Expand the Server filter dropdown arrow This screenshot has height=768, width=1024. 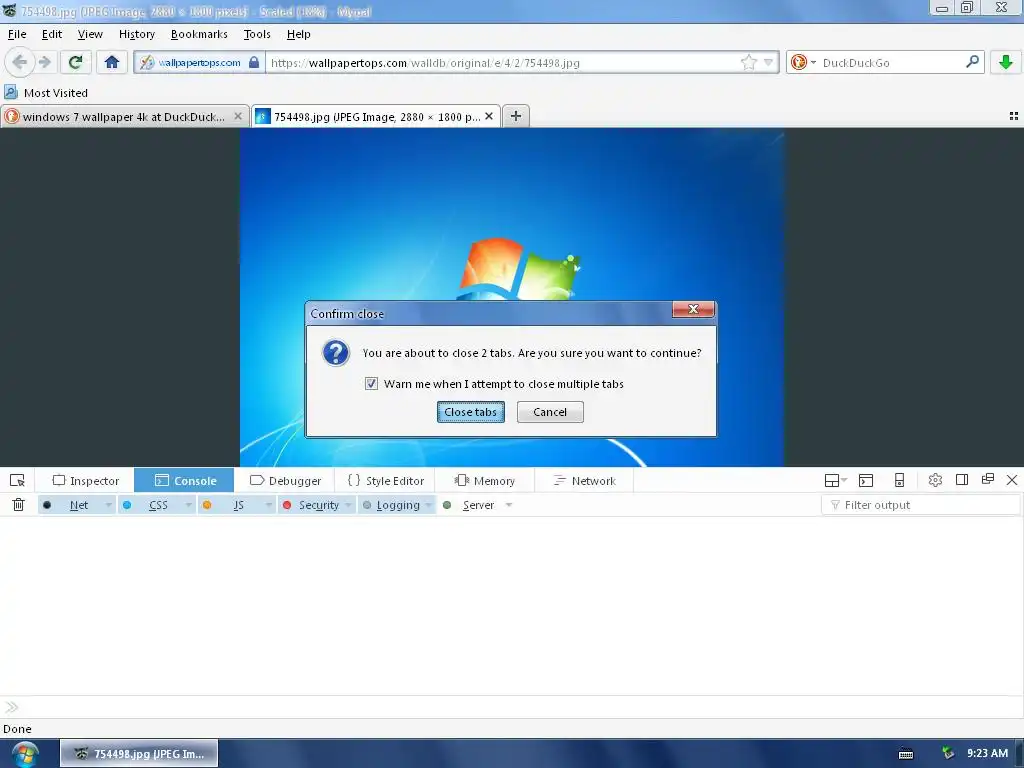click(x=509, y=505)
